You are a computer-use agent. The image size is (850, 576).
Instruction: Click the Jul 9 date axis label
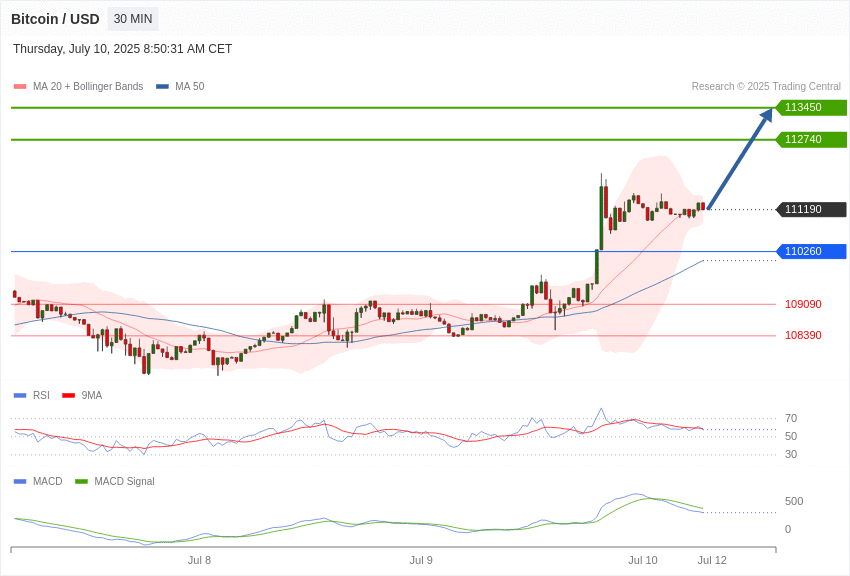coord(421,560)
